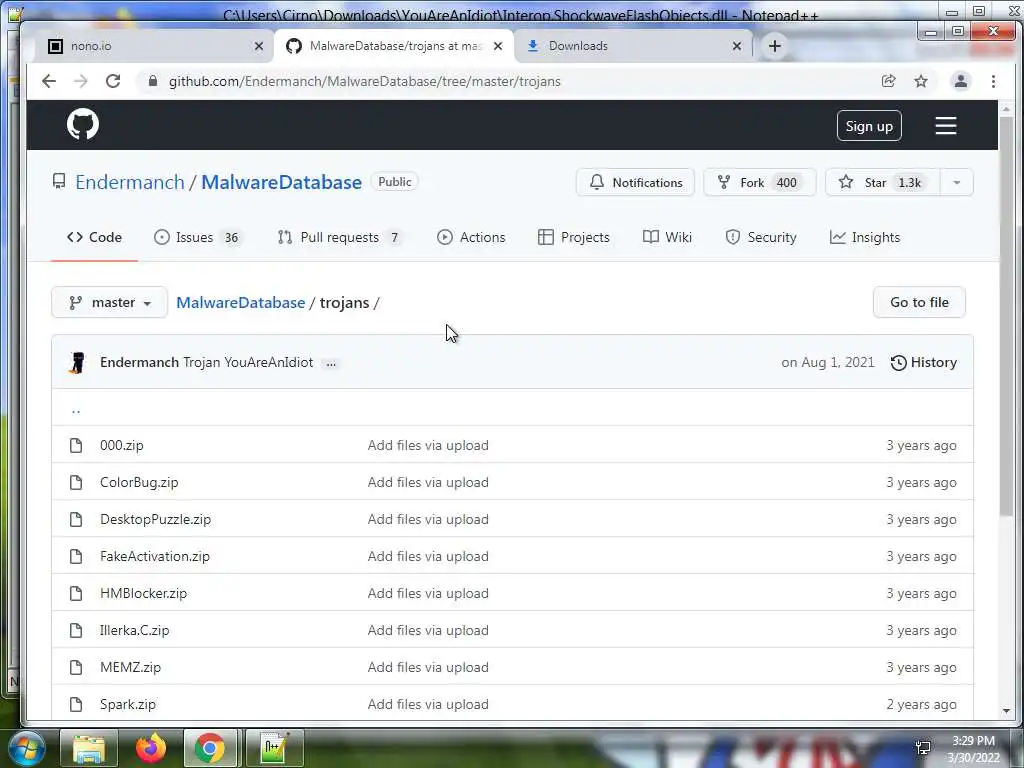1024x768 pixels.
Task: Open the Code tab
Action: 95,237
